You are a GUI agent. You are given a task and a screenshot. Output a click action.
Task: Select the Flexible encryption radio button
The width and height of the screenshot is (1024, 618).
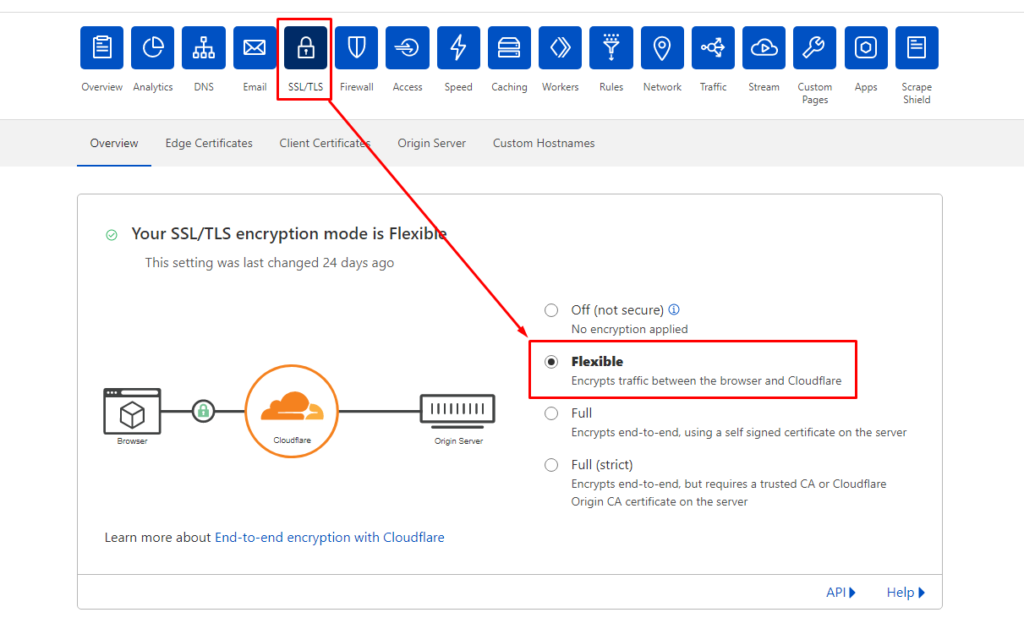pyautogui.click(x=551, y=362)
